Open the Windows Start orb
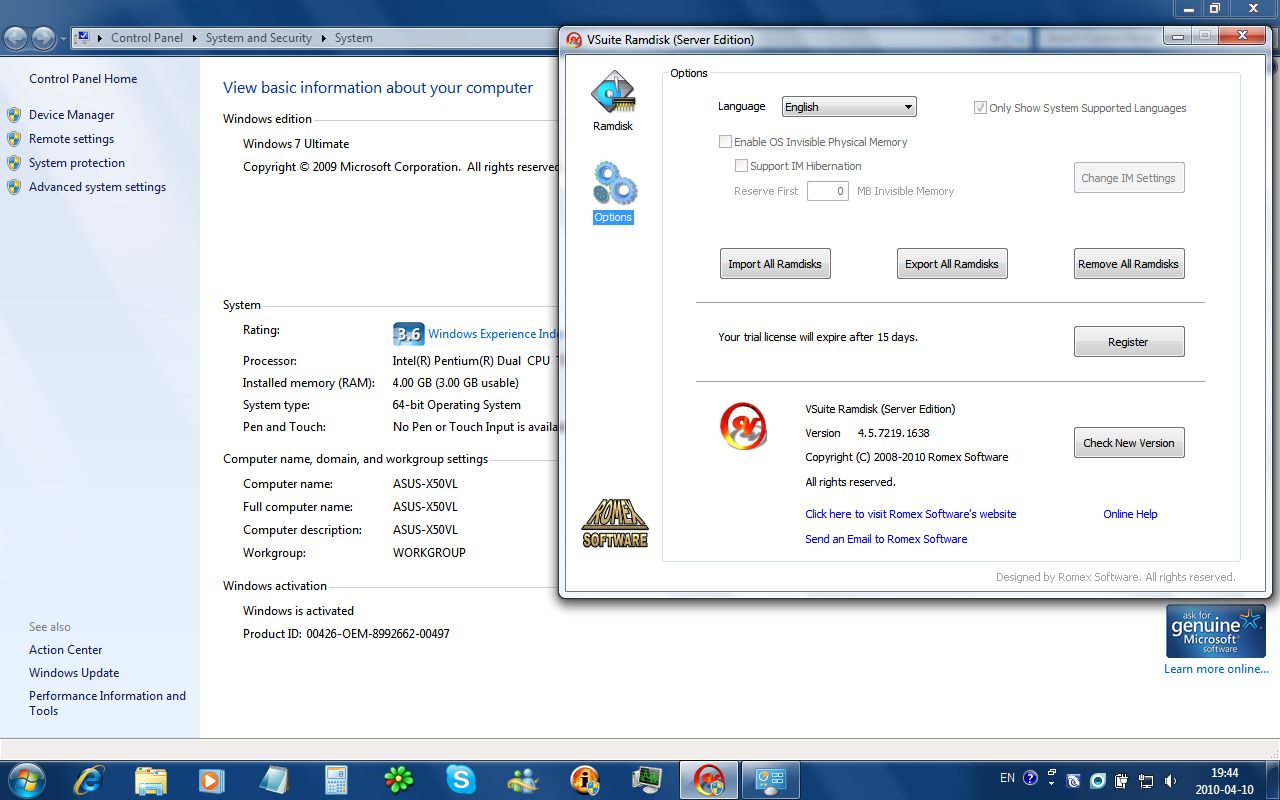Screen dimensions: 1280x800 pyautogui.click(x=26, y=779)
